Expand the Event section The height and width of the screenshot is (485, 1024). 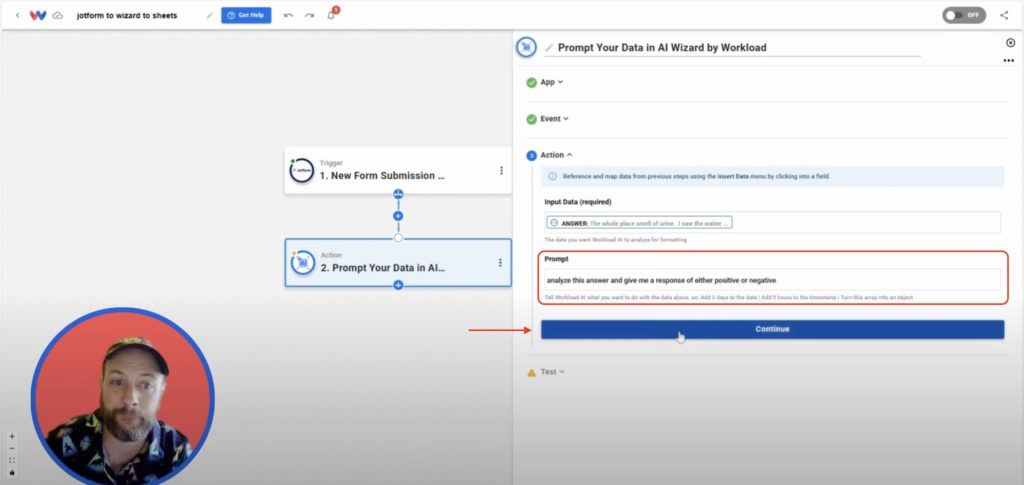pos(554,119)
